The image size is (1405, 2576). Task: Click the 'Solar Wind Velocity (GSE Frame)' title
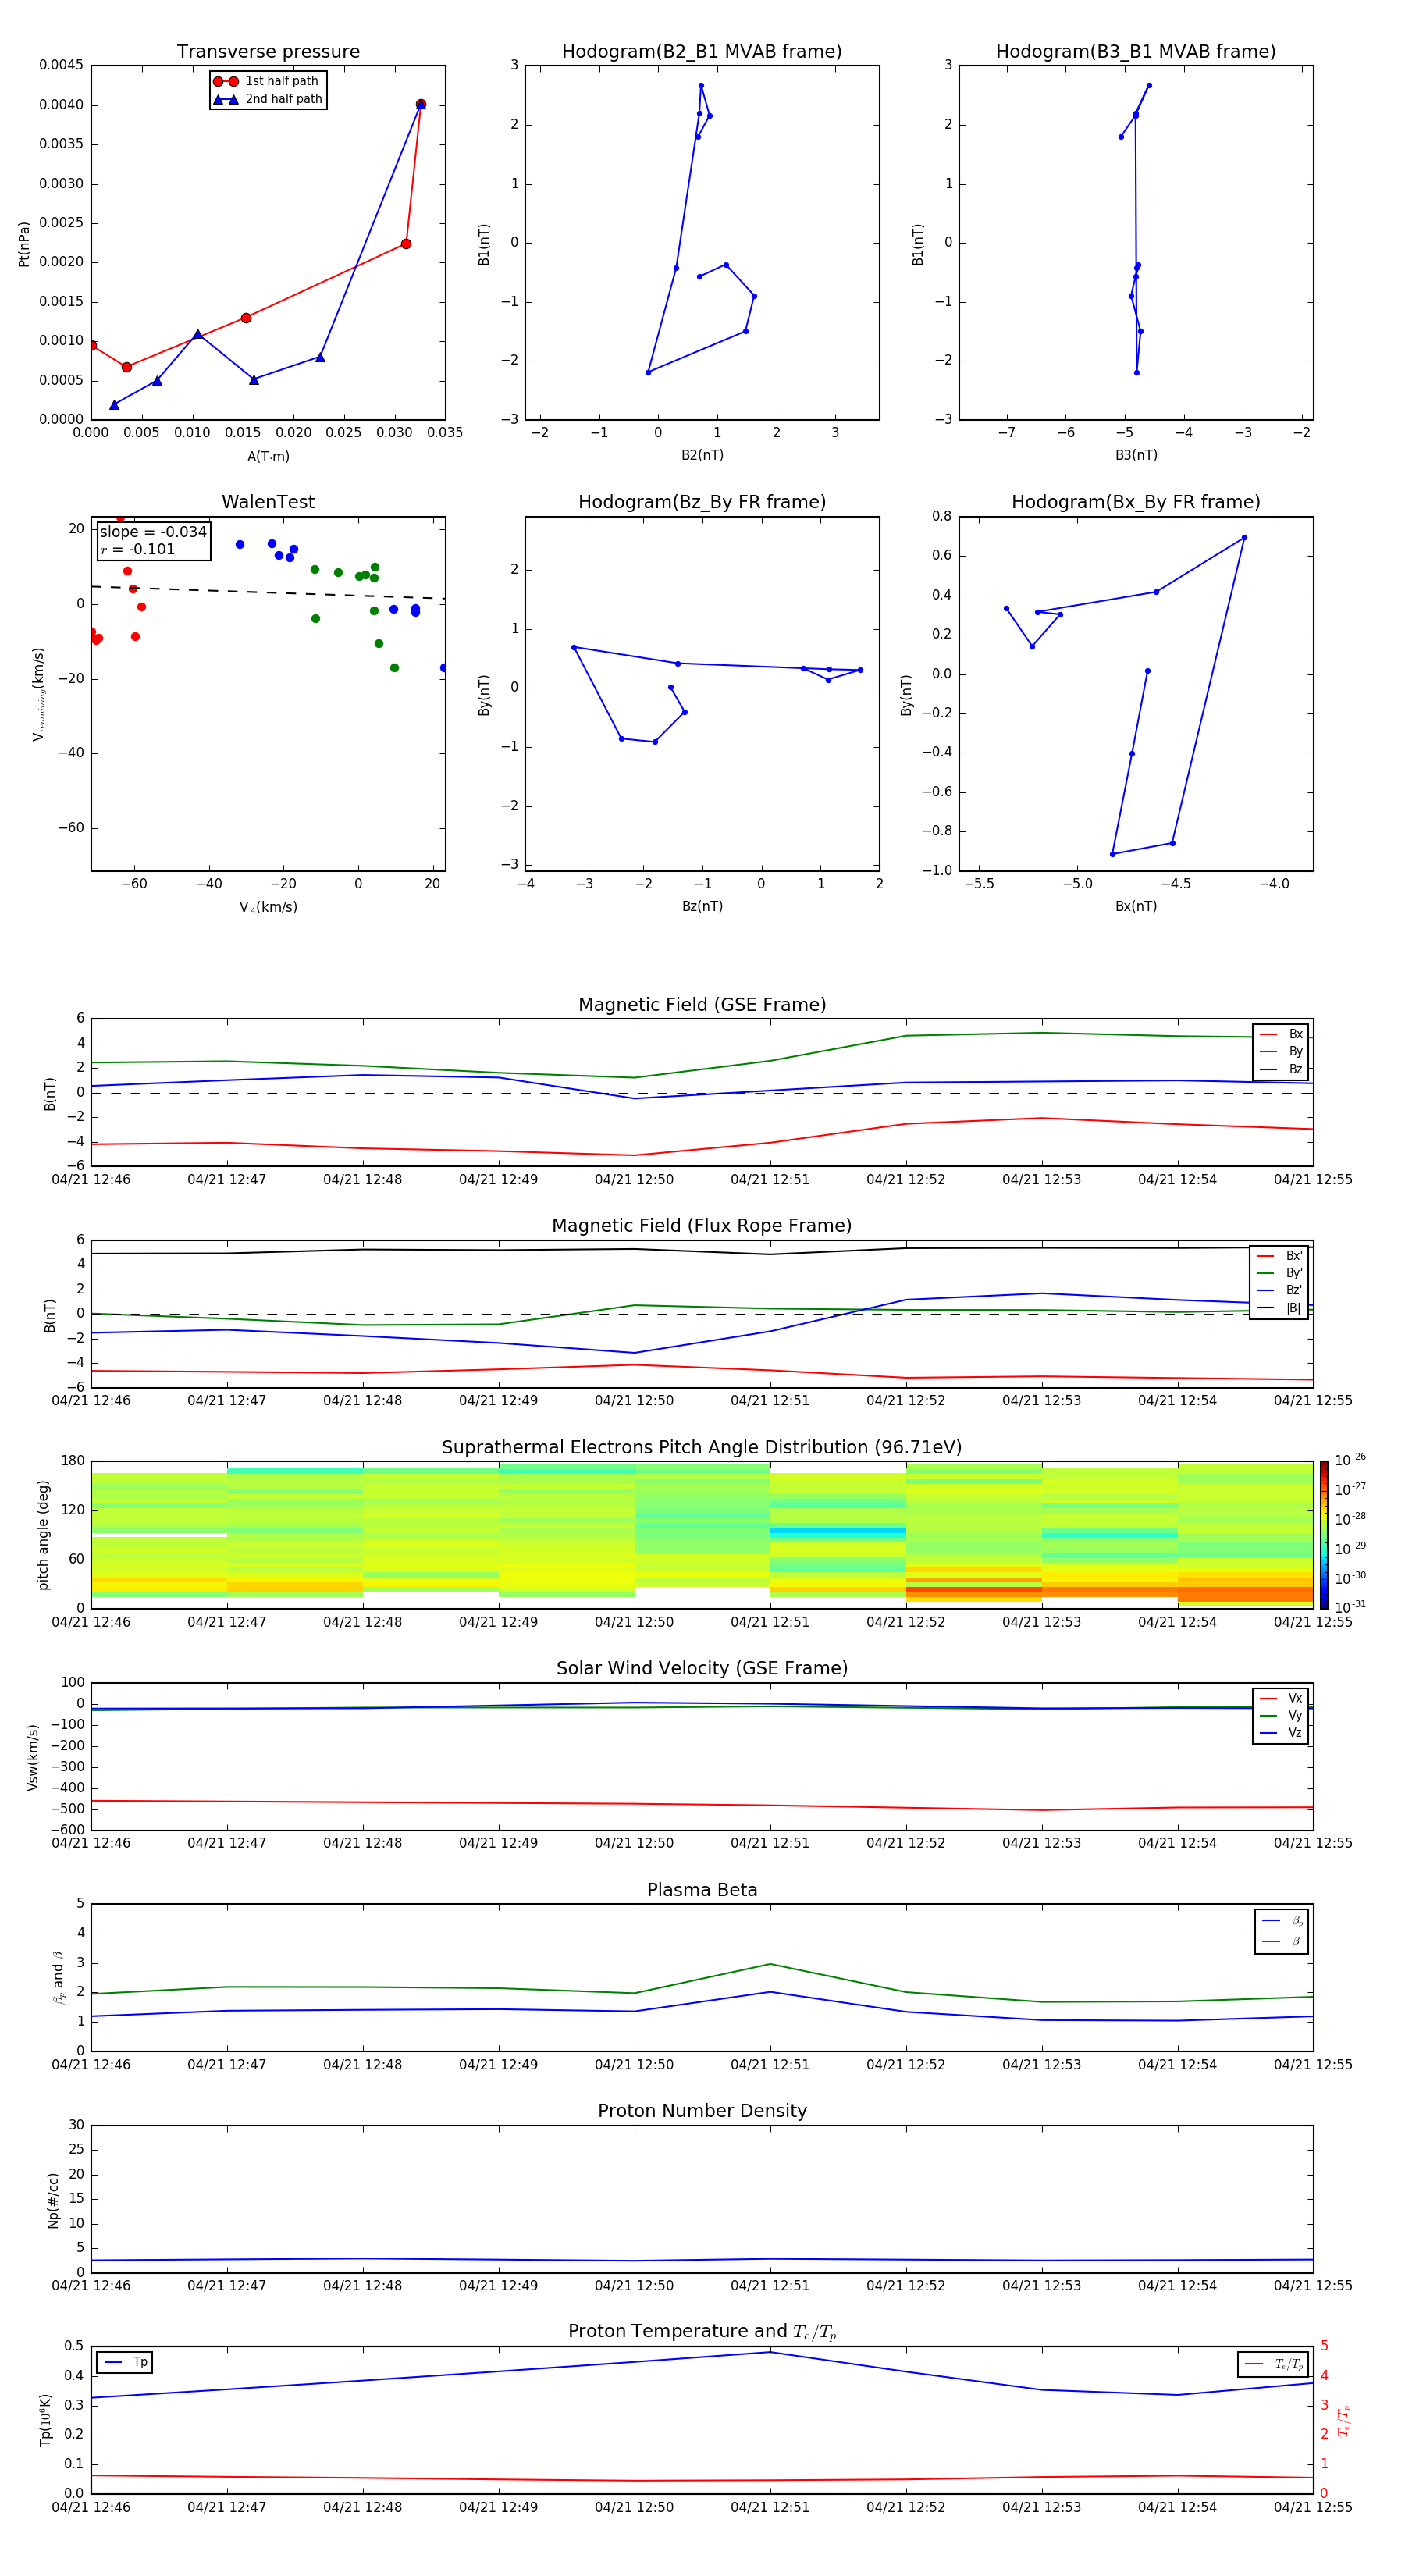pos(702,1669)
